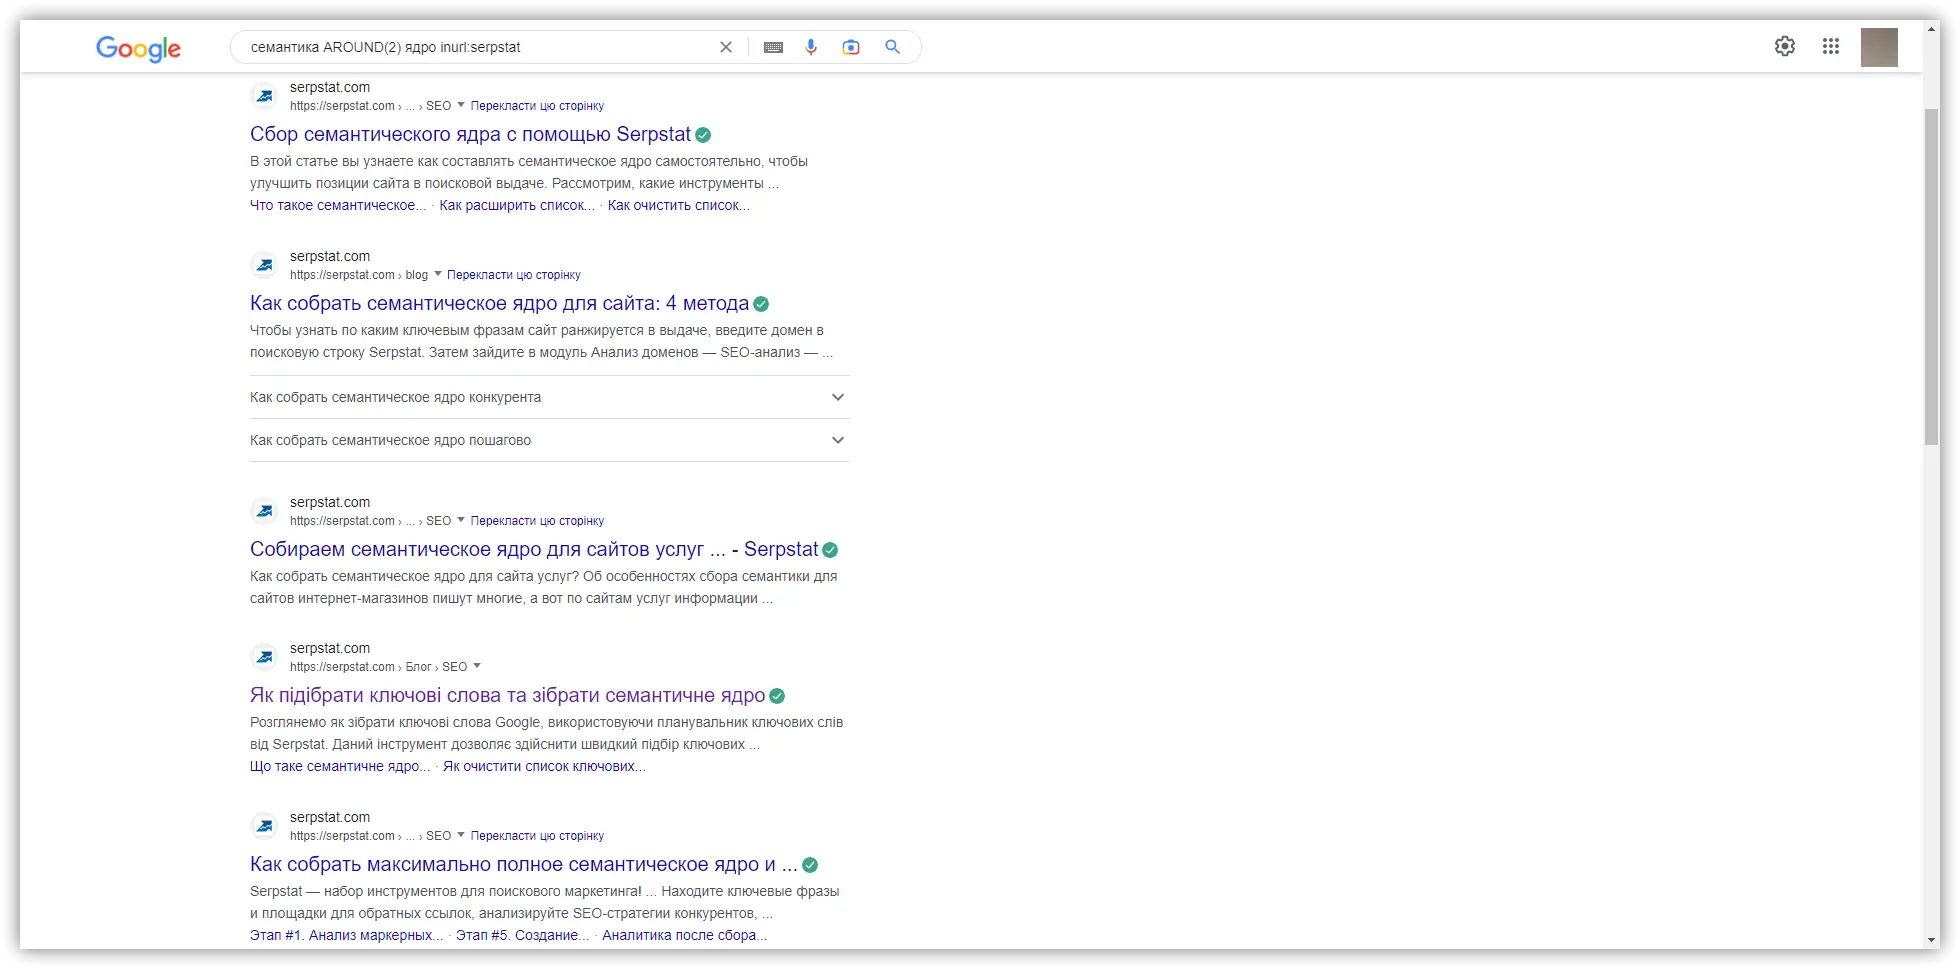Clear the search query with X
The width and height of the screenshot is (1960, 969).
click(x=726, y=47)
